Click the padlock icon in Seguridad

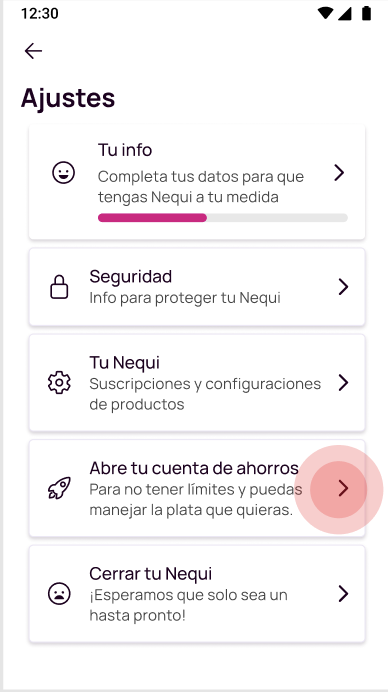(x=59, y=287)
